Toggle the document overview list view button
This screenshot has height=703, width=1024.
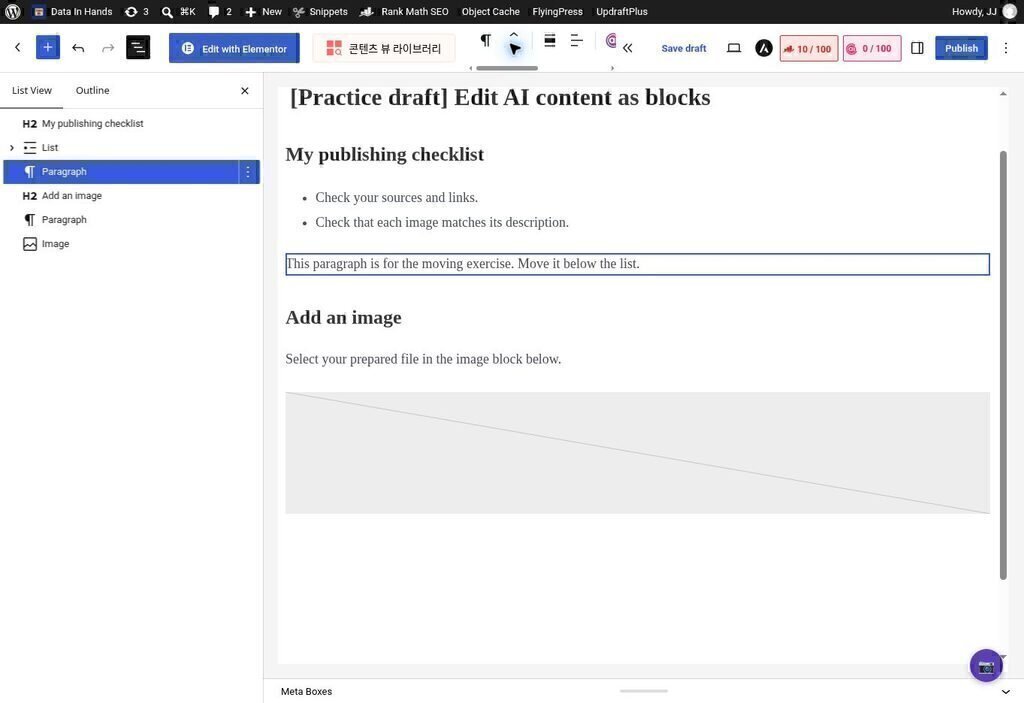pos(138,48)
